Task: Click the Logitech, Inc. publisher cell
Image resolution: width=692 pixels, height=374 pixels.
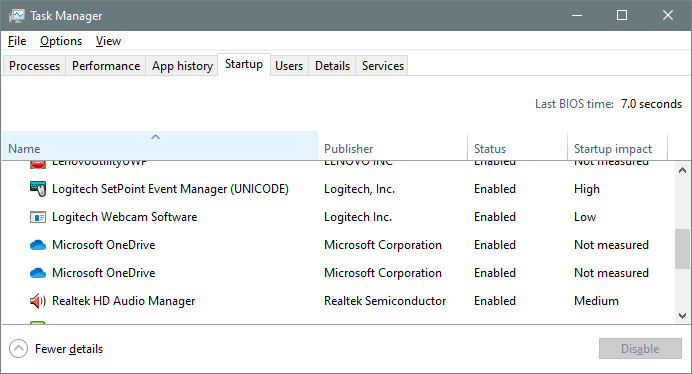Action: point(359,189)
